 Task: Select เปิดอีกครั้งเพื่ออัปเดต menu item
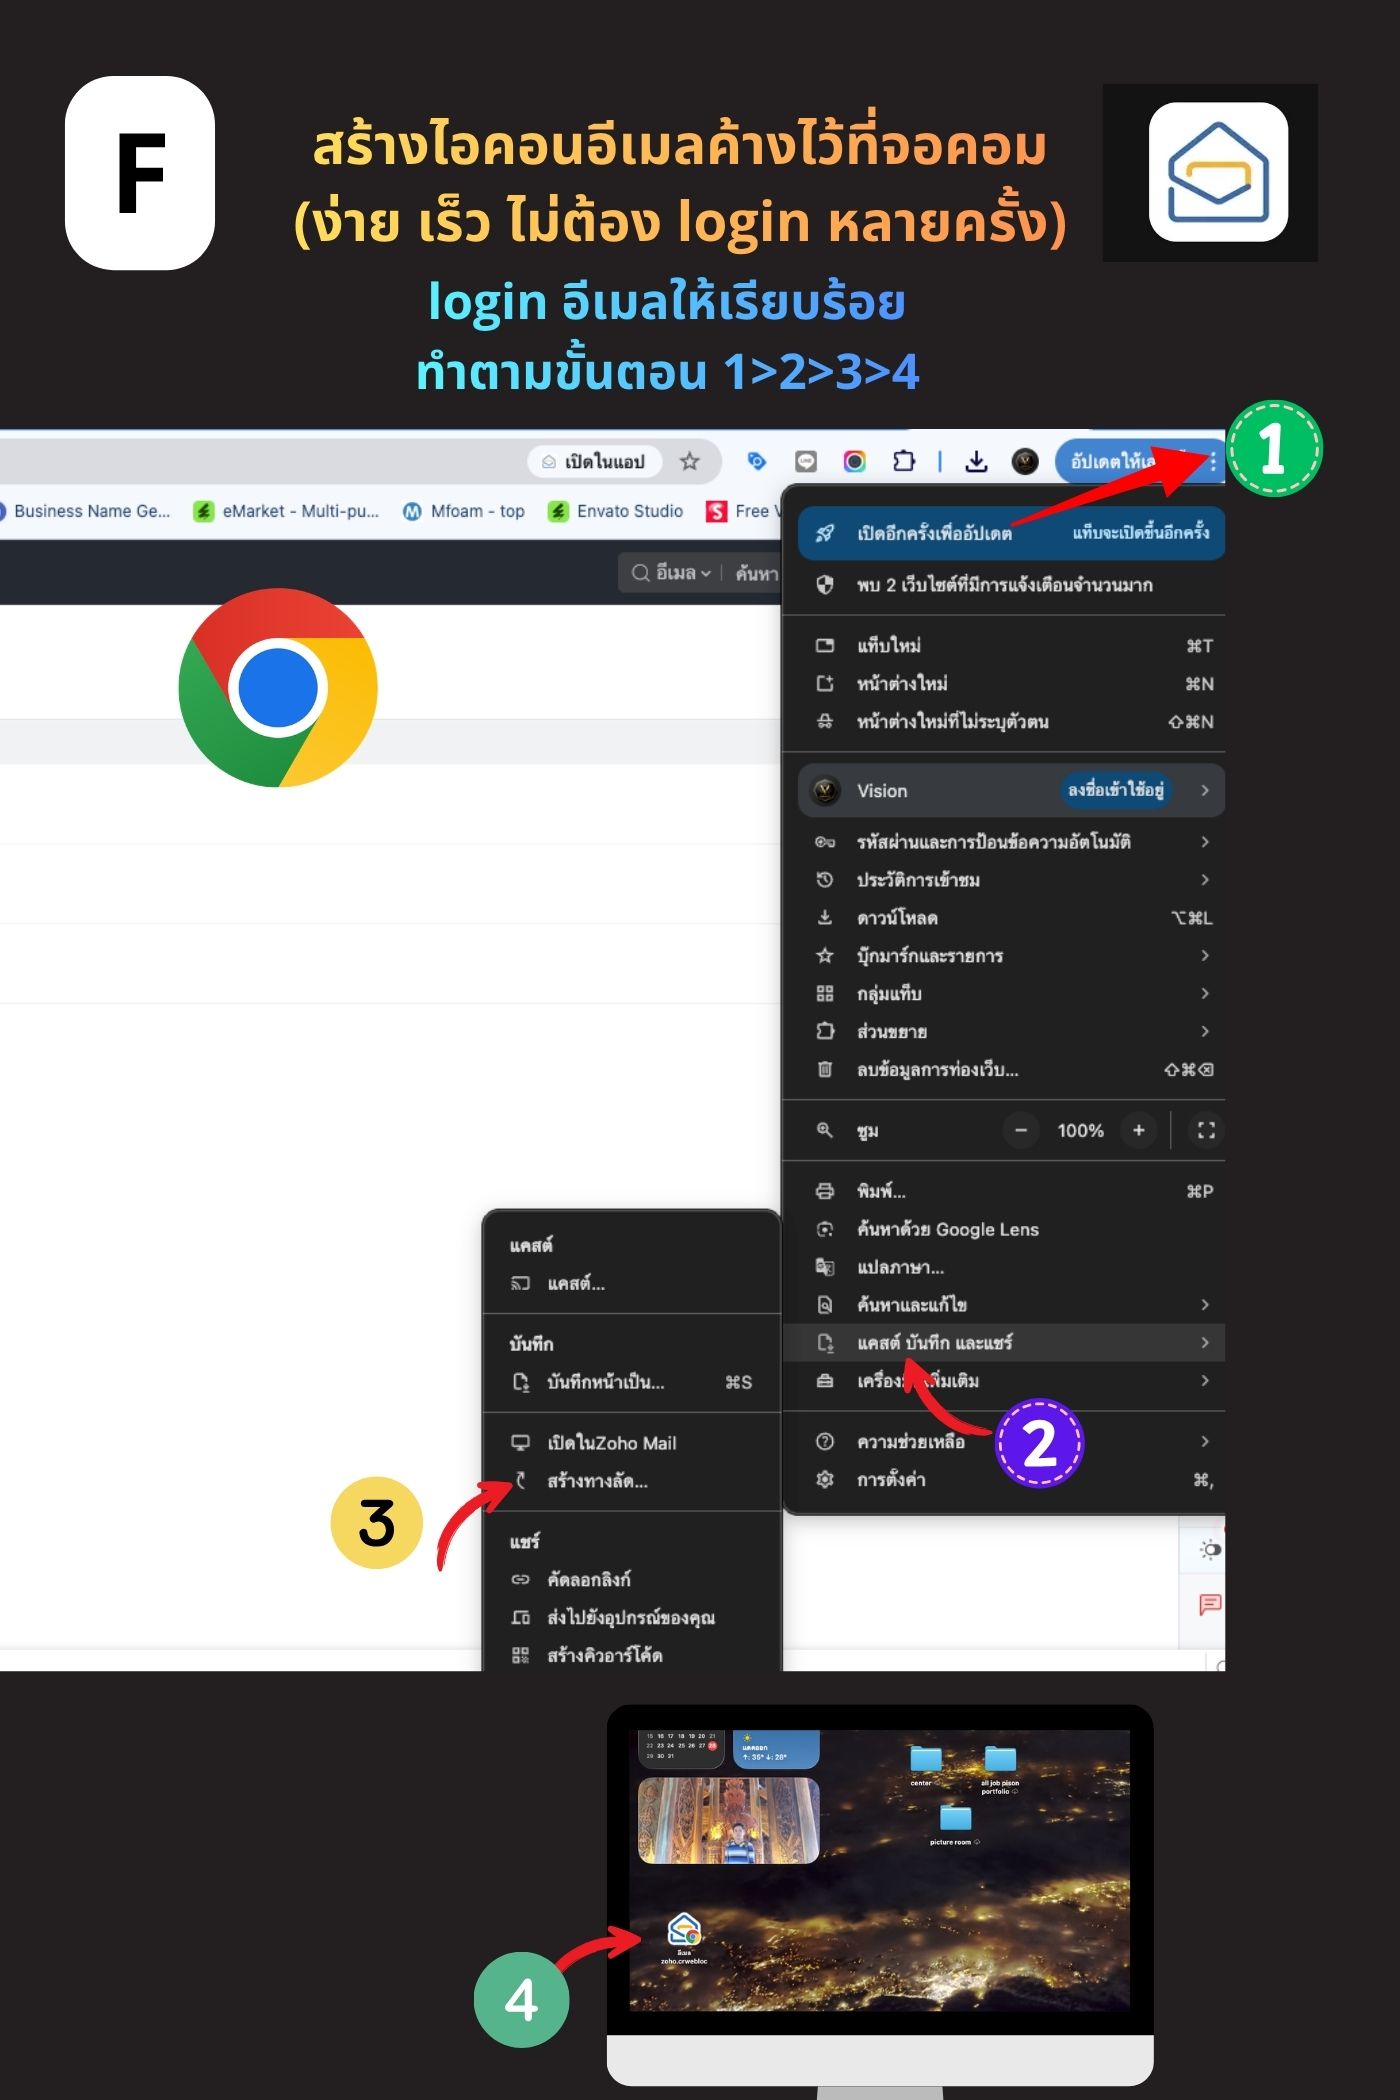point(1012,533)
